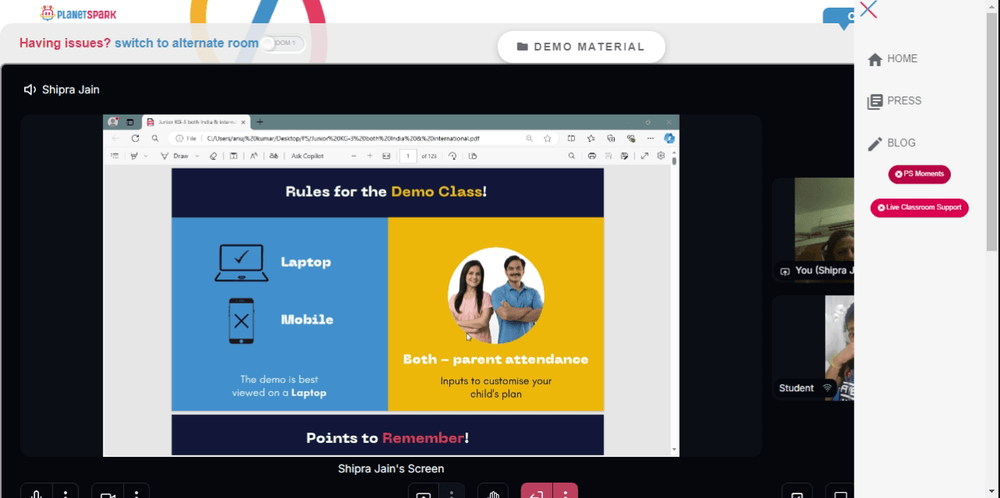Image resolution: width=1000 pixels, height=498 pixels.
Task: Click the red leave class button
Action: [536, 492]
